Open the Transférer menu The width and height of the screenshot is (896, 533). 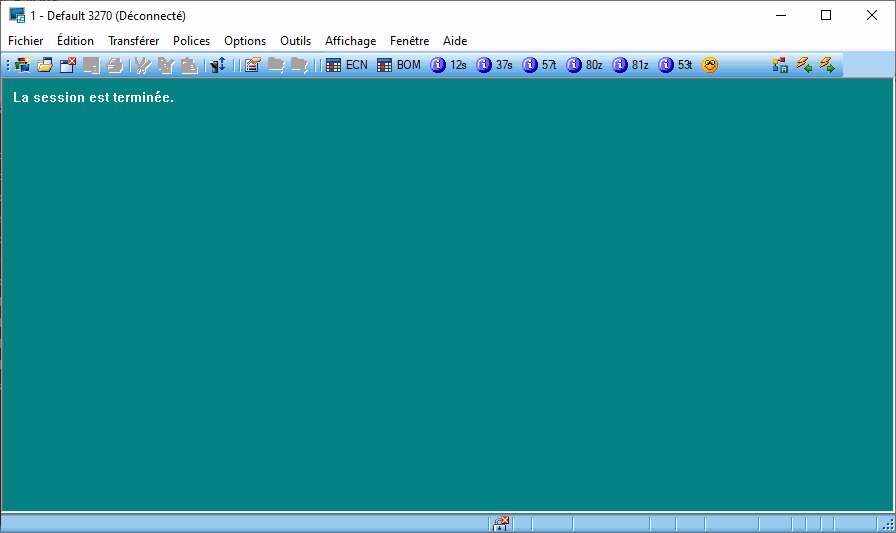[133, 41]
